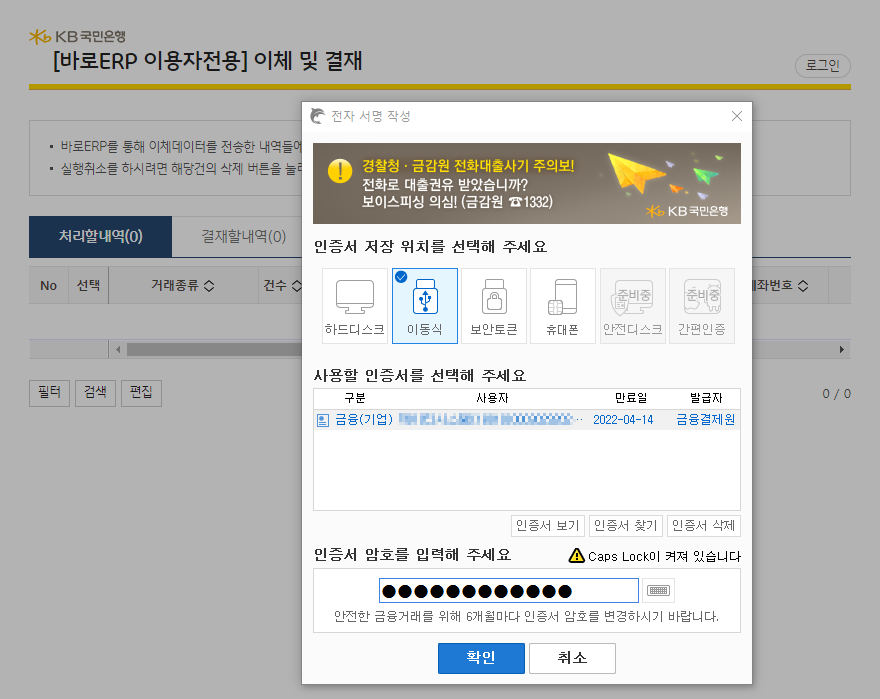This screenshot has width=880, height=699.
Task: Sort table by 계좌번호 column arrows
Action: pyautogui.click(x=803, y=286)
